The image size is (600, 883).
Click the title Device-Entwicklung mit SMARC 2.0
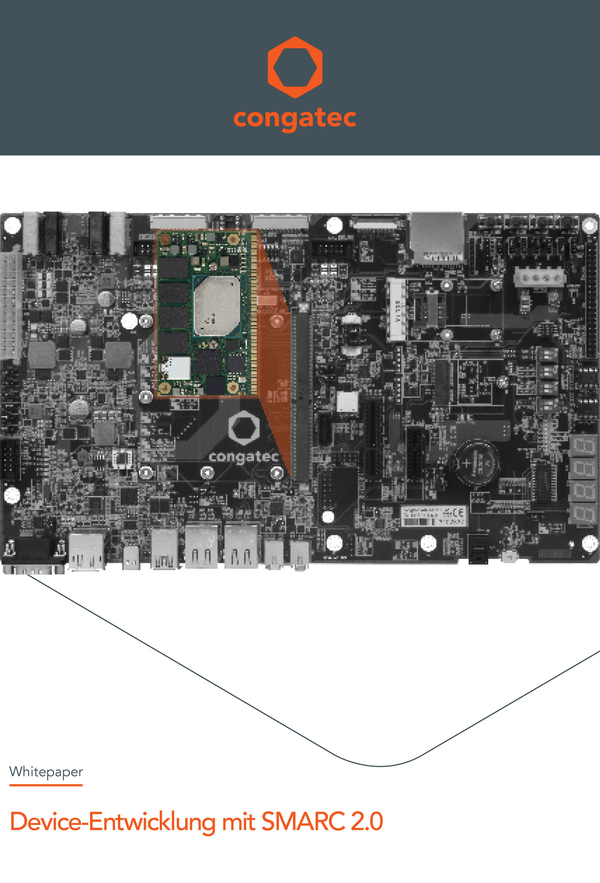[x=196, y=822]
